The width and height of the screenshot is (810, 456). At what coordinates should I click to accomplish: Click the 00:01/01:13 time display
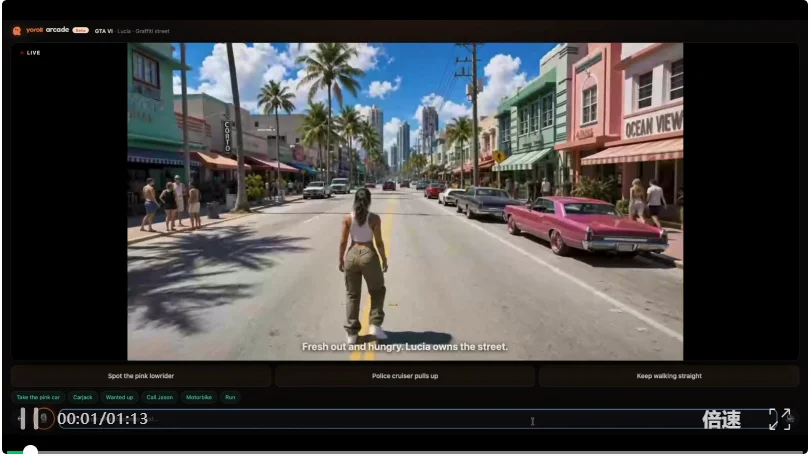[103, 419]
